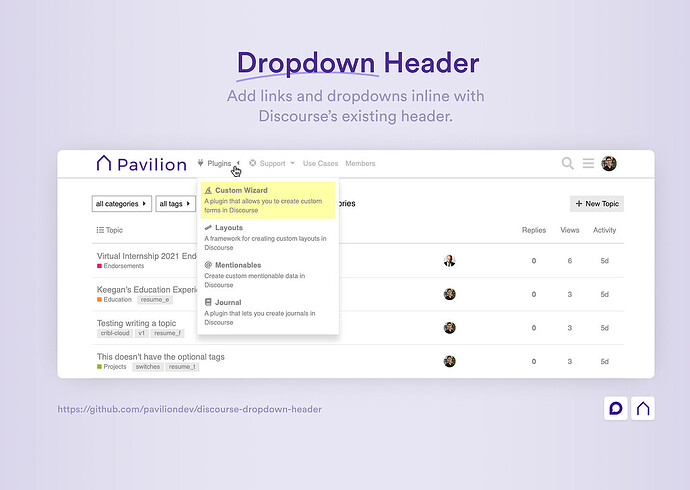Screen dimensions: 690x490
Task: Expand the Plugins header dropdown
Action: pos(219,163)
